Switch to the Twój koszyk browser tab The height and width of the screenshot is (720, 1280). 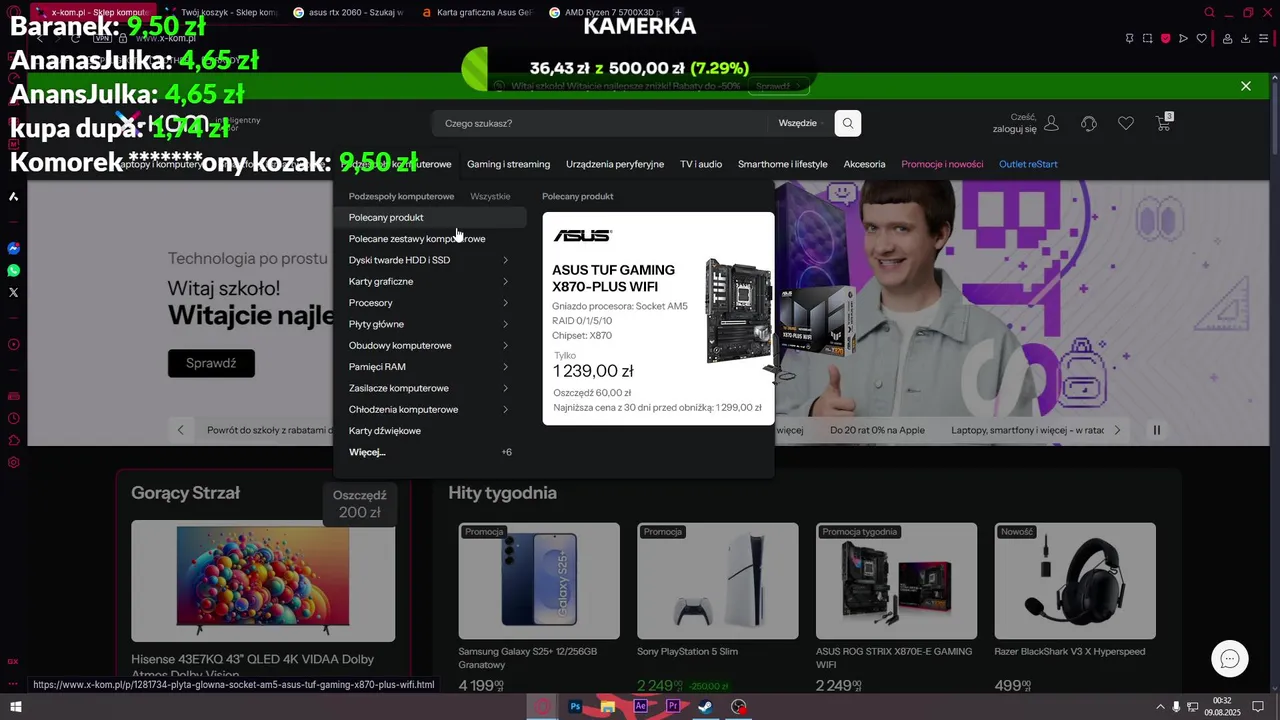(220, 13)
